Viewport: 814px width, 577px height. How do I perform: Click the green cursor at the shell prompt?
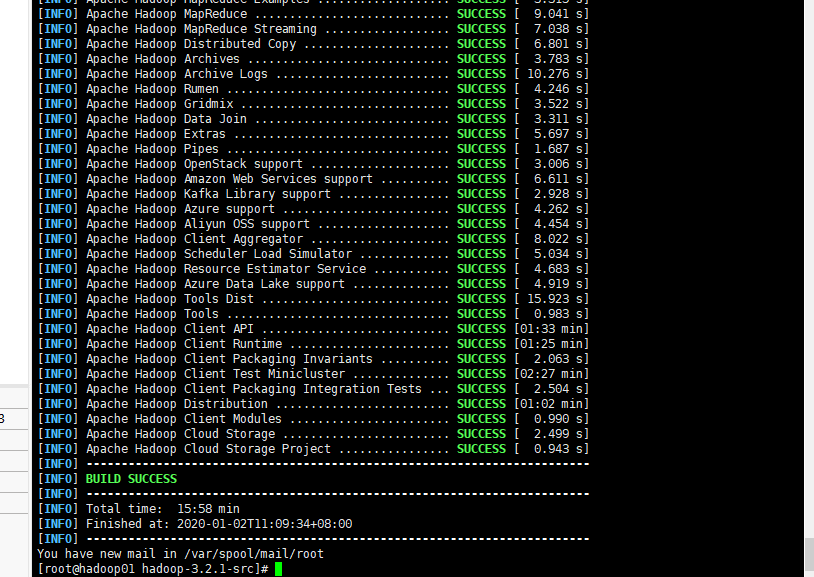[x=278, y=569]
